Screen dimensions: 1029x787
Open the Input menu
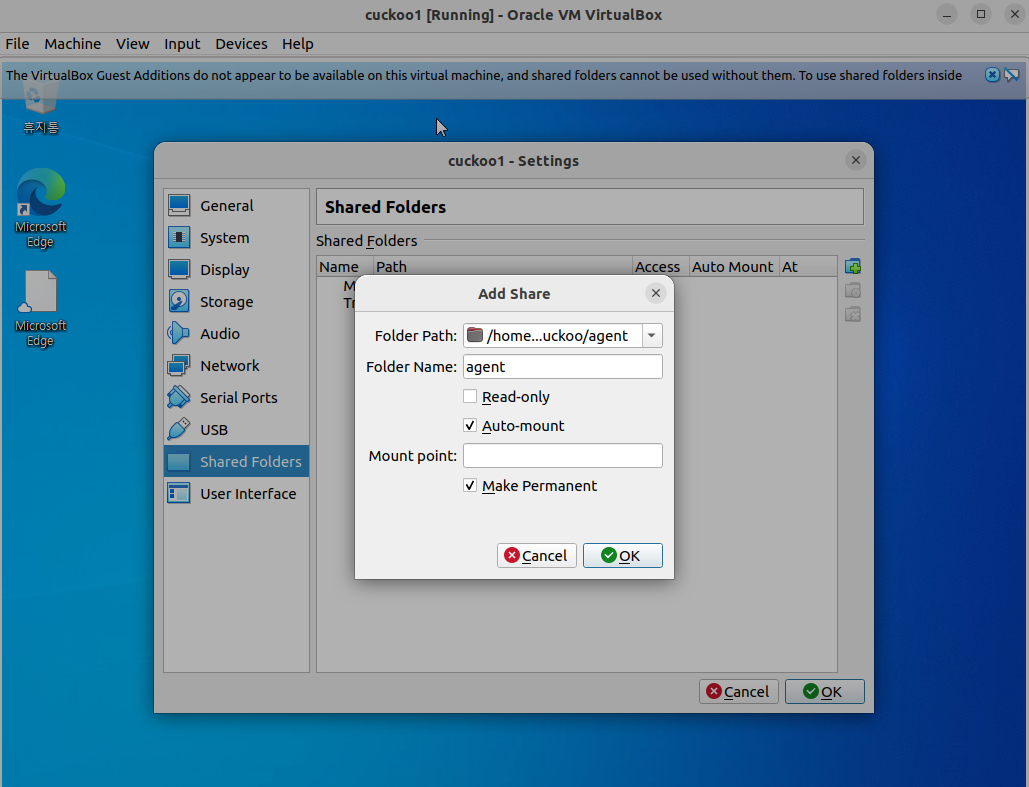[x=182, y=44]
